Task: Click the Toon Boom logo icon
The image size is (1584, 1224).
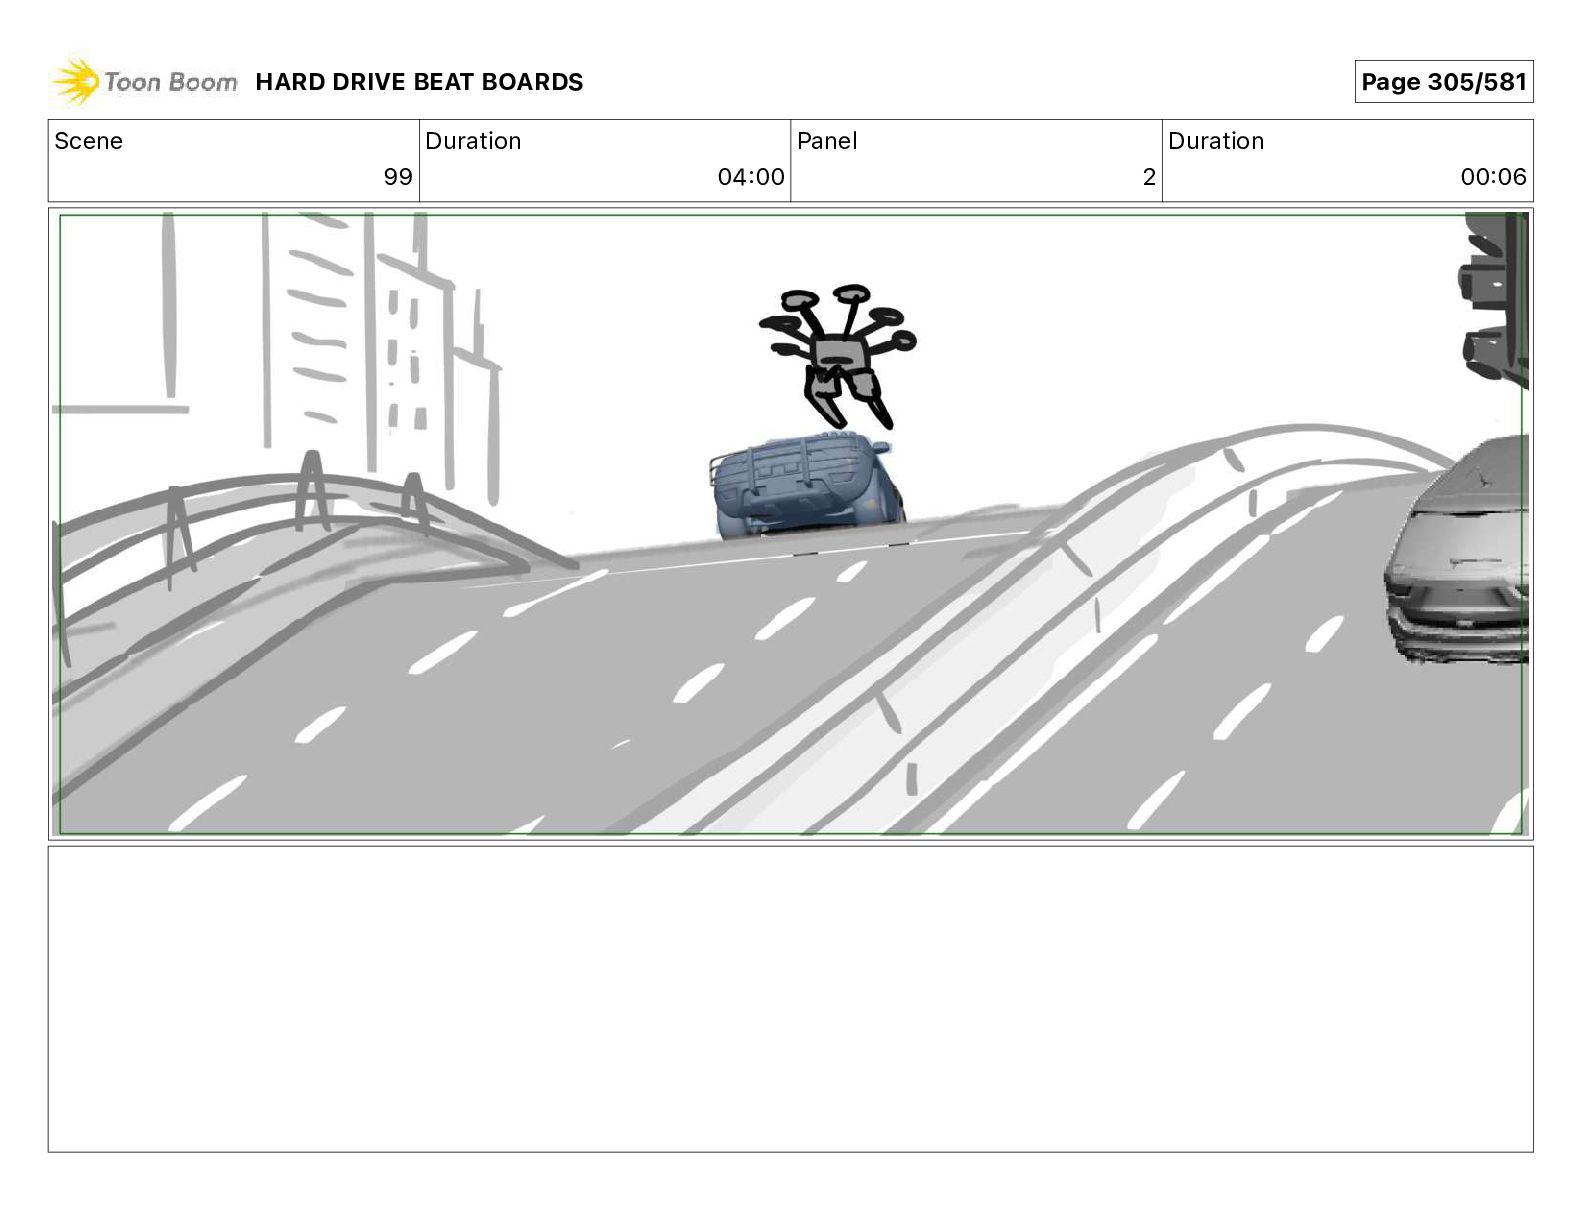Action: [x=76, y=82]
